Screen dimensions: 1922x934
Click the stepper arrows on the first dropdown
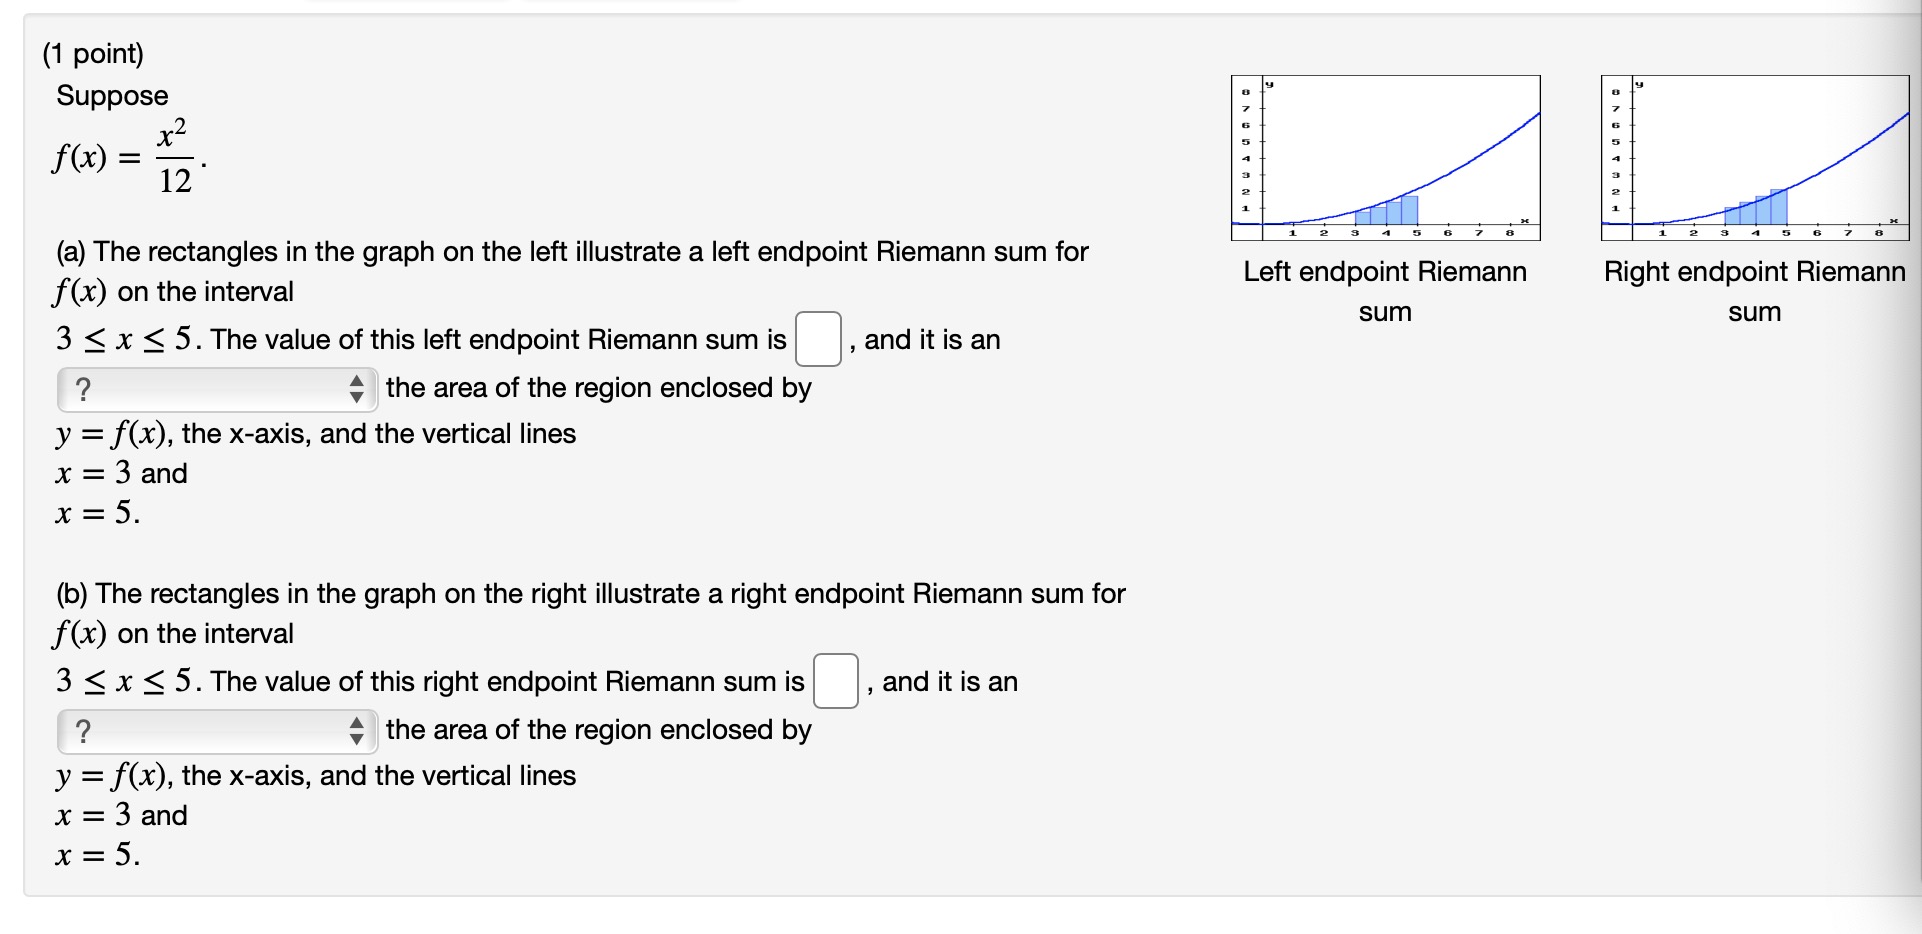click(x=358, y=389)
